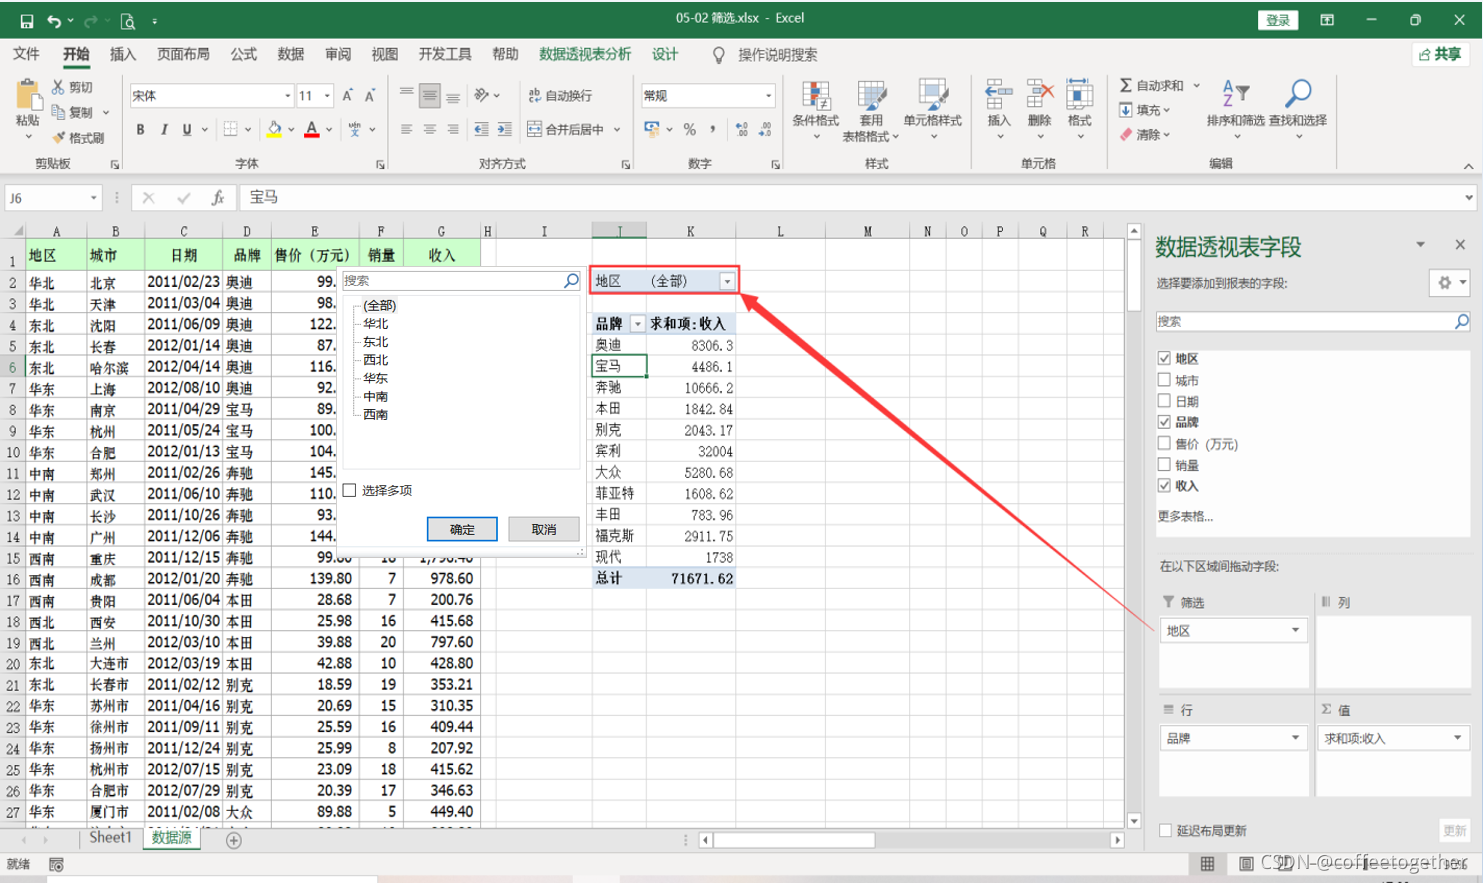Click the Add new sheet plus icon
This screenshot has height=883, width=1483.
pos(234,840)
